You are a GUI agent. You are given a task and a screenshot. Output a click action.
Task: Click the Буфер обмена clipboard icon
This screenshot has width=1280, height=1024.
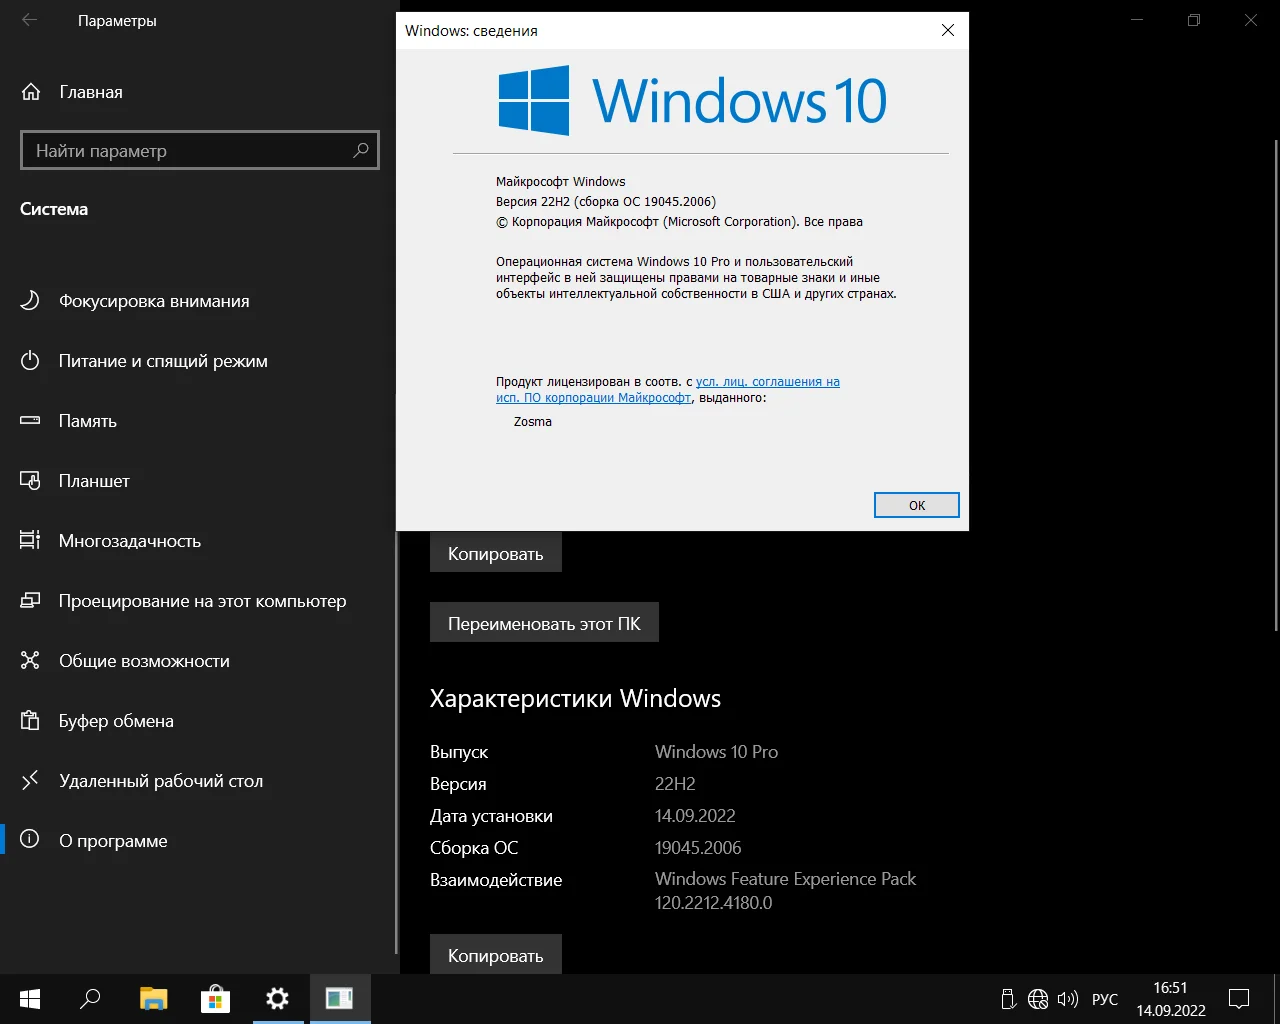pos(30,721)
